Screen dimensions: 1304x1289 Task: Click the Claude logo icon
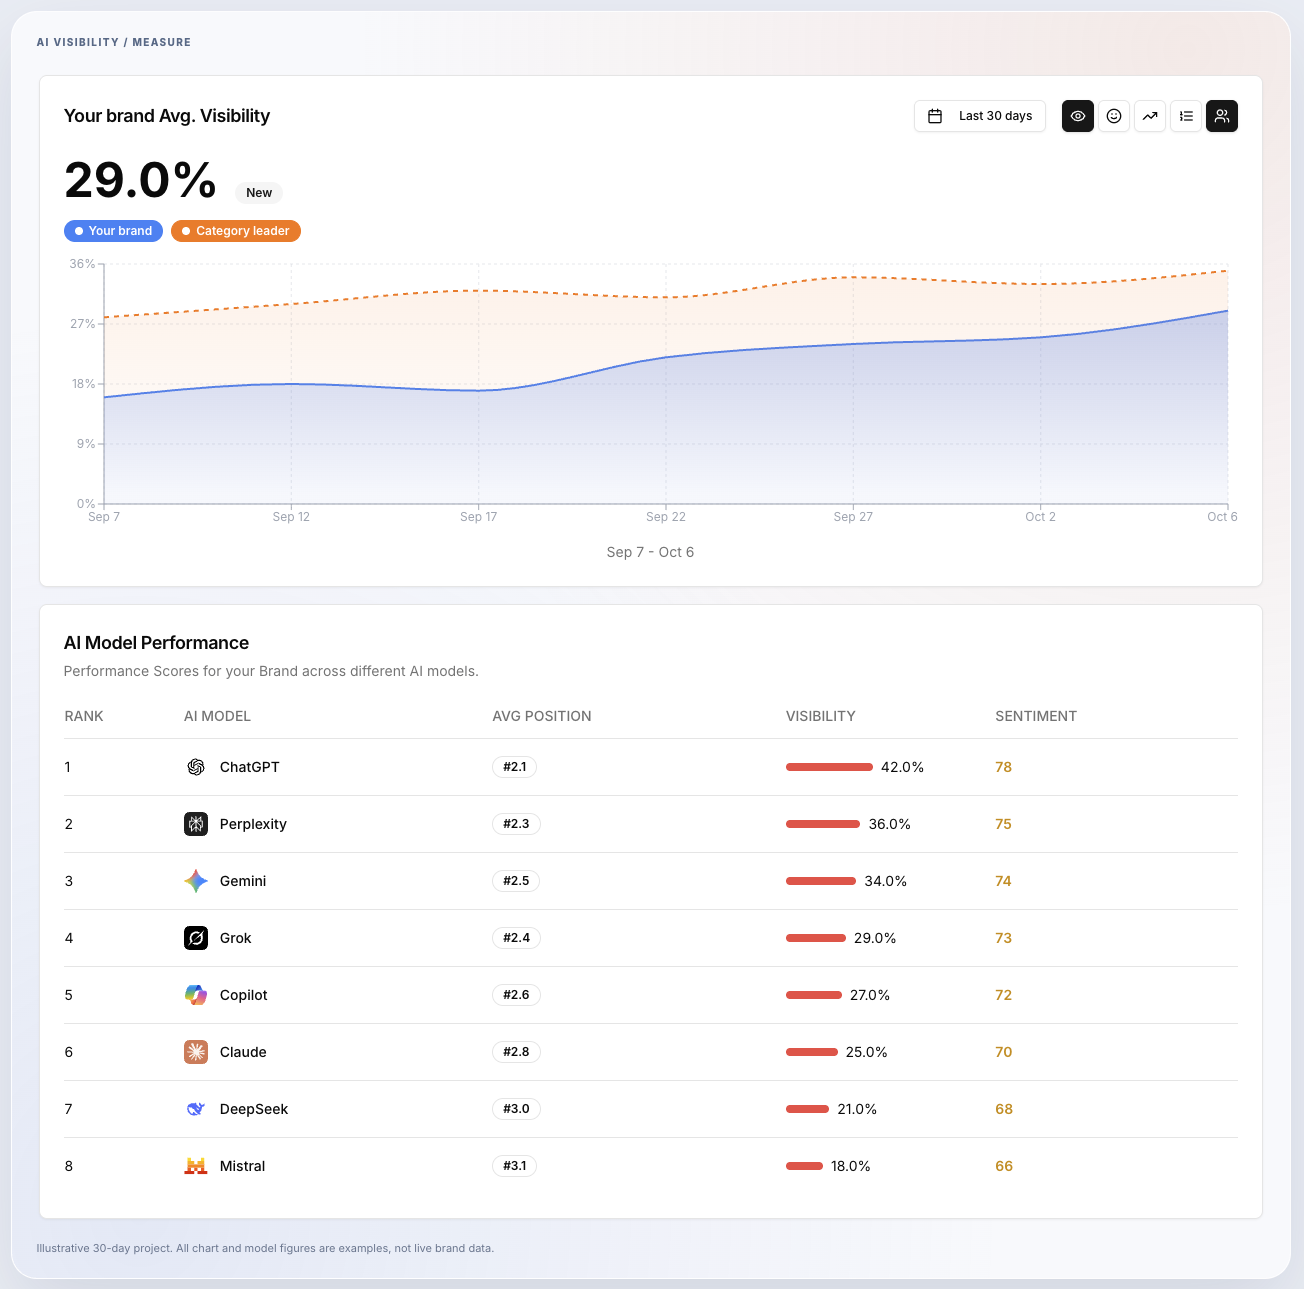tap(196, 1052)
